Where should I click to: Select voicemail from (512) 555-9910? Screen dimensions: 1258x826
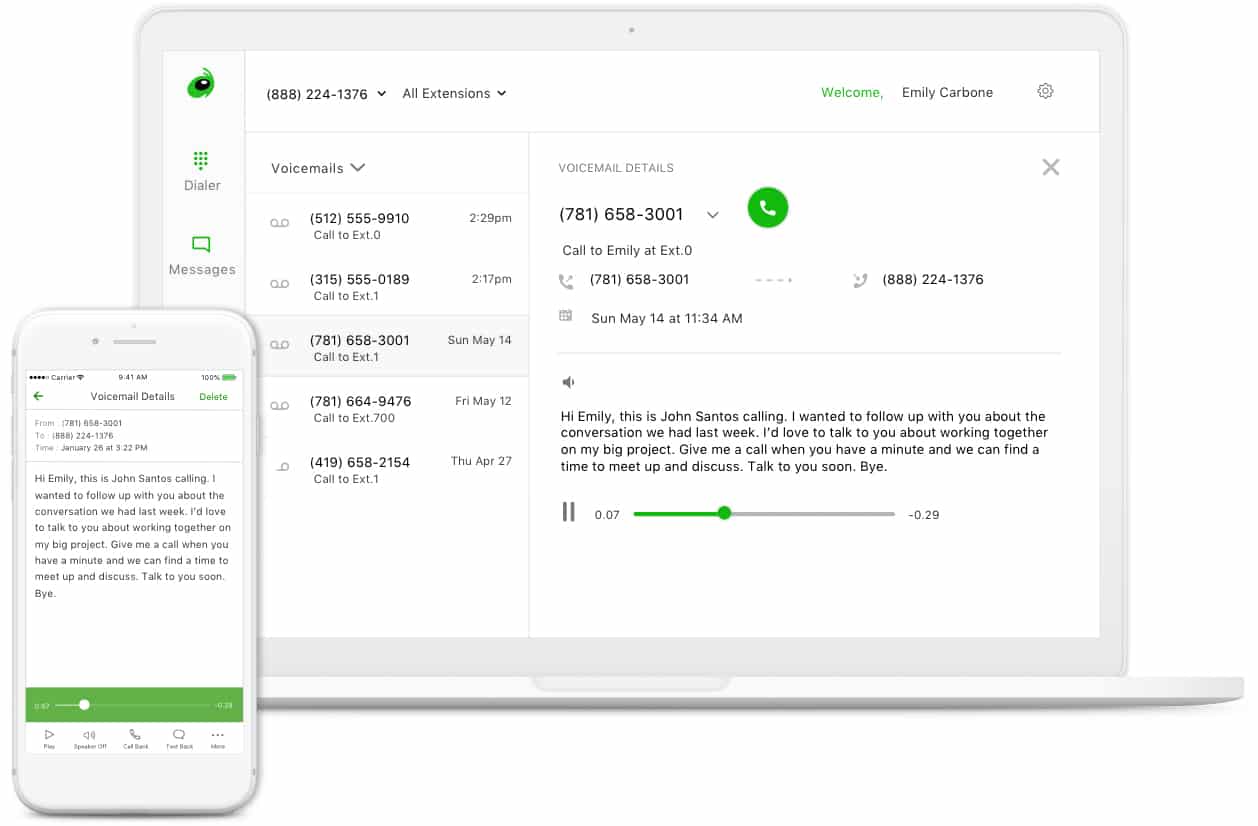(387, 226)
